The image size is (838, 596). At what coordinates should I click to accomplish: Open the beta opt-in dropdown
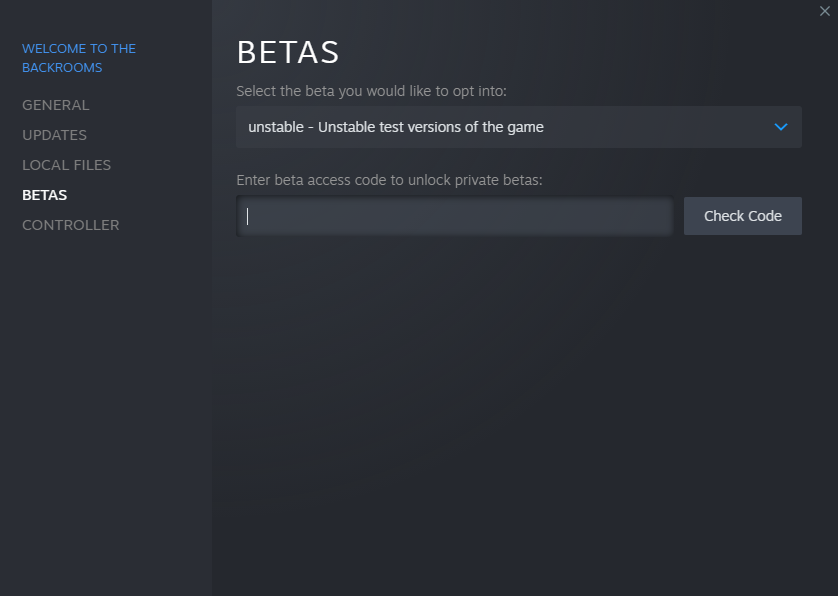[518, 127]
